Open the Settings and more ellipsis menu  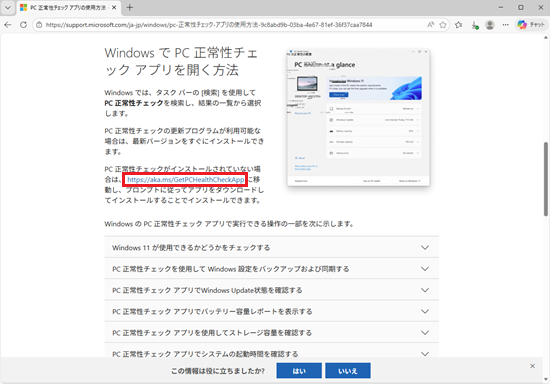coord(505,25)
